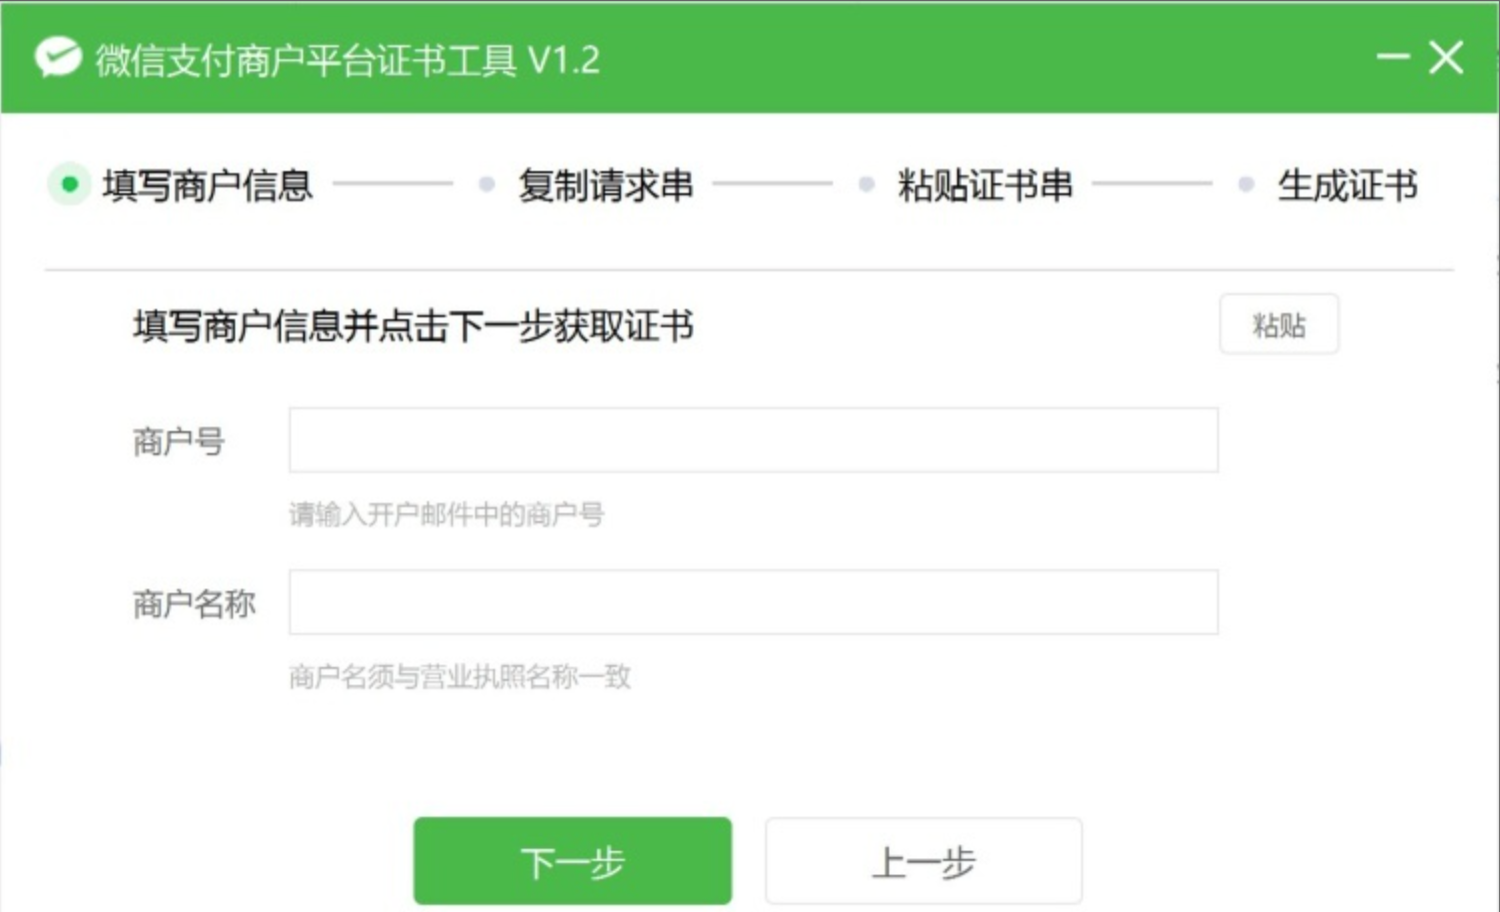
Task: Click the 粘贴 paste button
Action: click(x=1279, y=324)
